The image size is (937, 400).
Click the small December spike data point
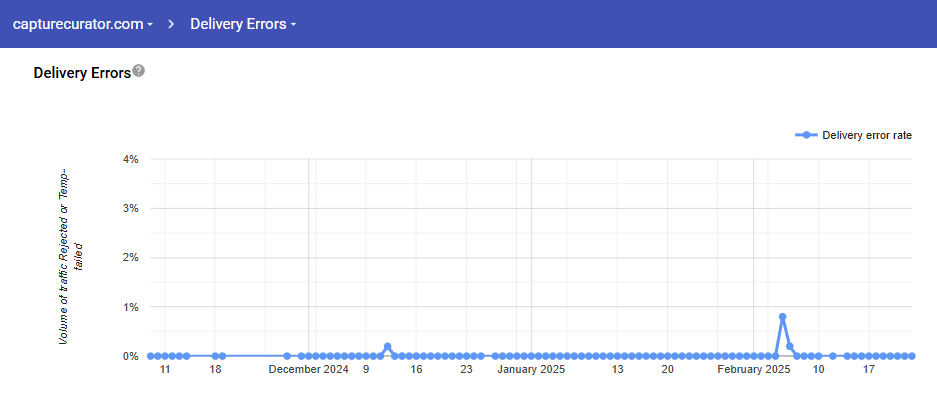387,347
